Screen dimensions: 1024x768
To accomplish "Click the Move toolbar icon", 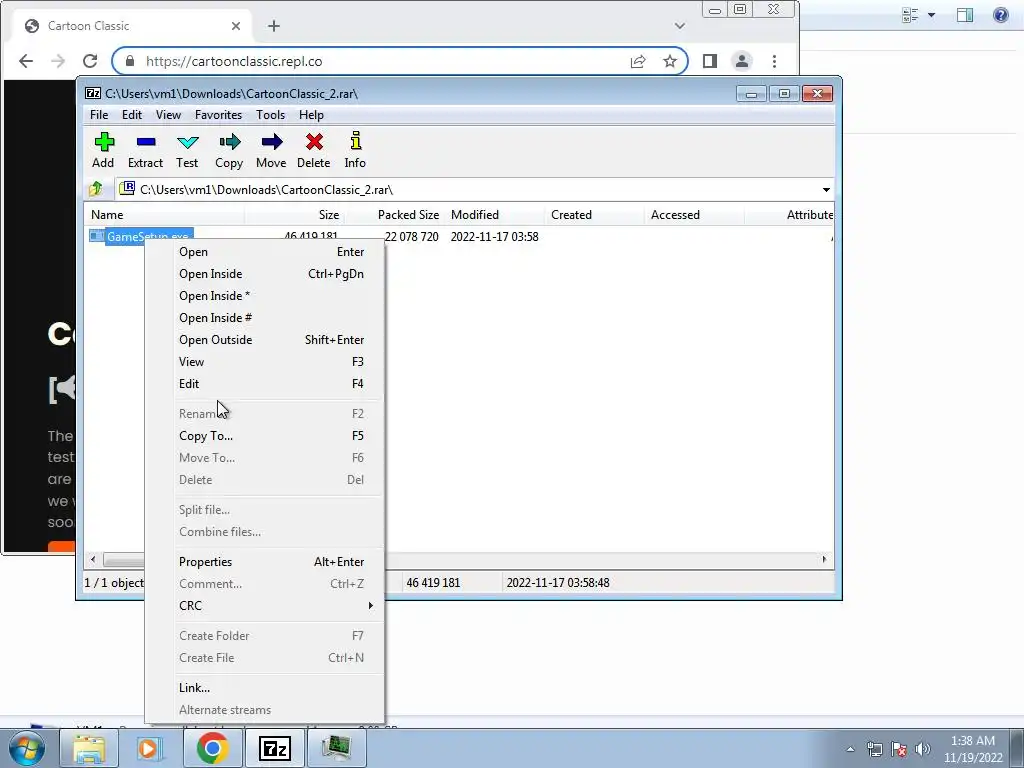I will pos(271,150).
